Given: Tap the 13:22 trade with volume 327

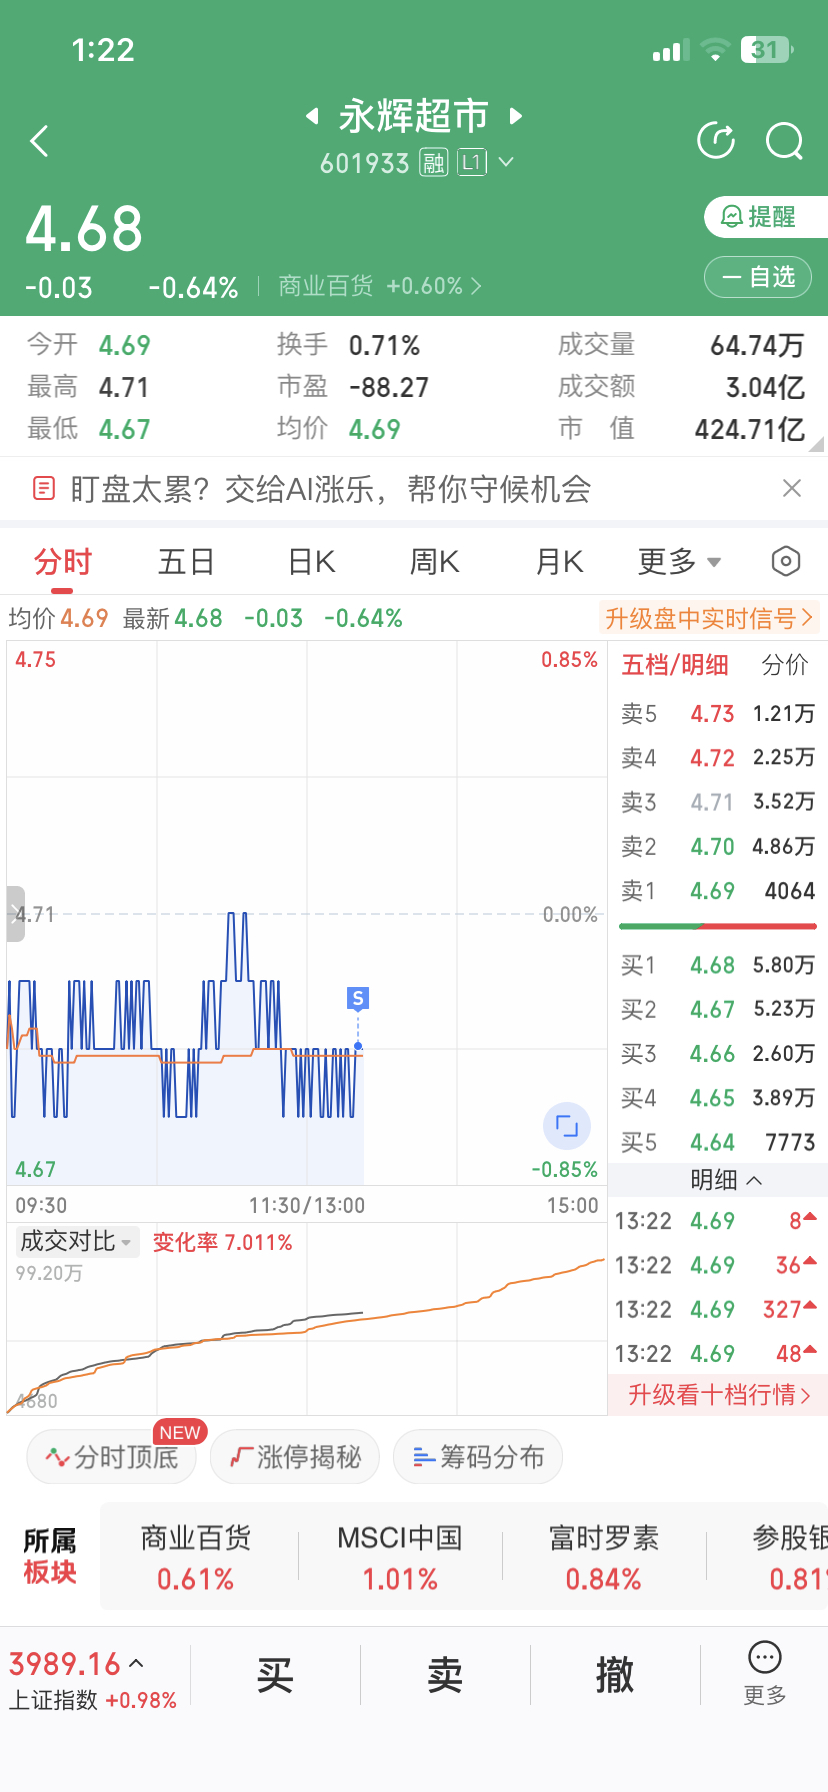Looking at the screenshot, I should pos(718,1309).
